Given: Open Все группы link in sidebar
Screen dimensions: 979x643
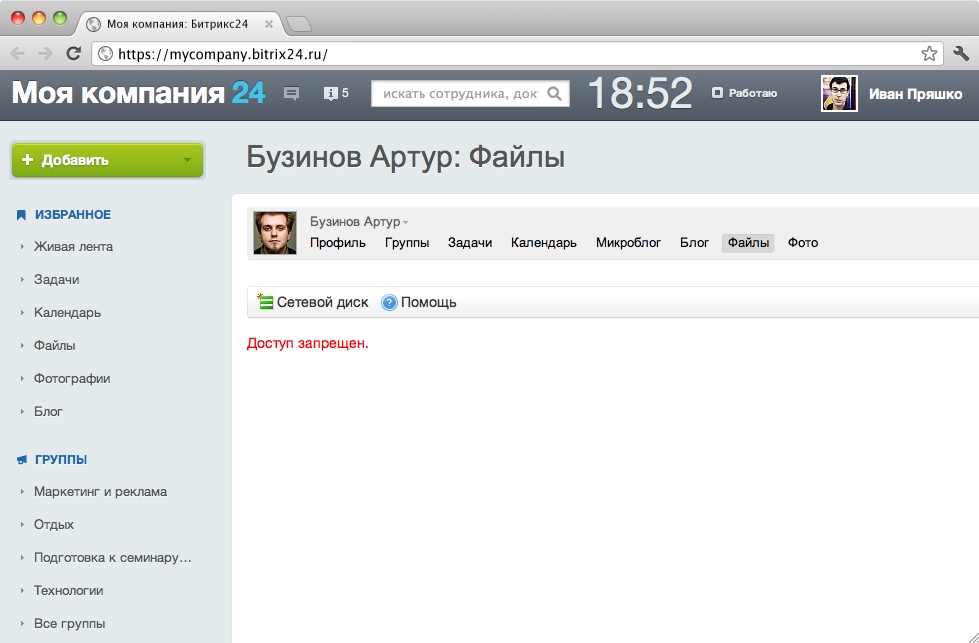Looking at the screenshot, I should [69, 624].
